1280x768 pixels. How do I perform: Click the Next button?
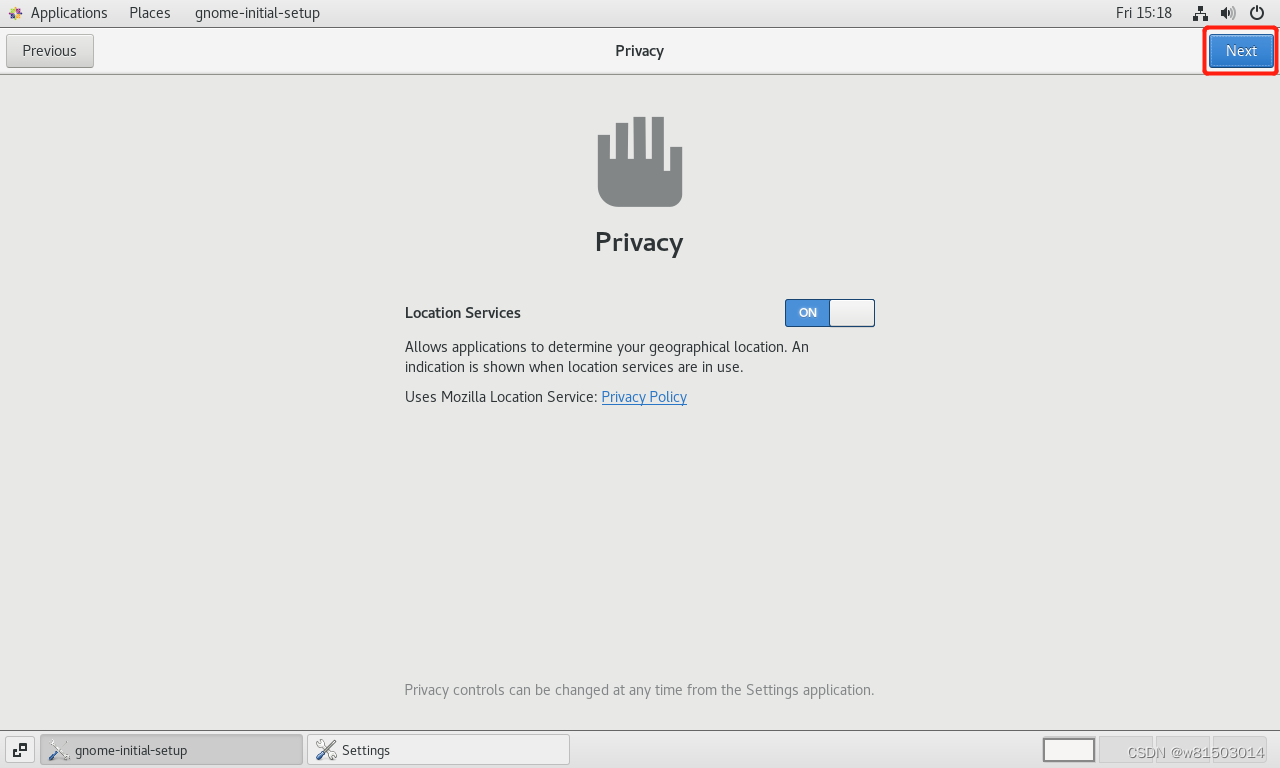pos(1241,51)
